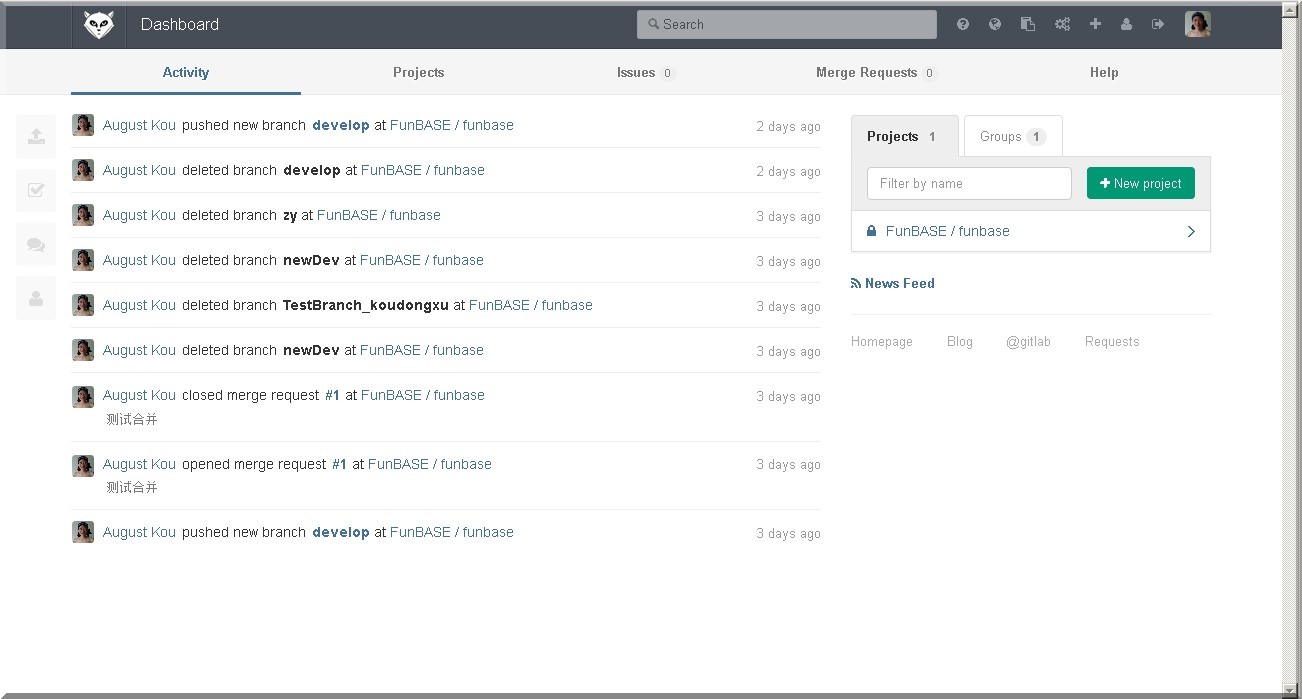The image size is (1302, 699).
Task: Click the GitLab fox logo
Action: pos(99,25)
